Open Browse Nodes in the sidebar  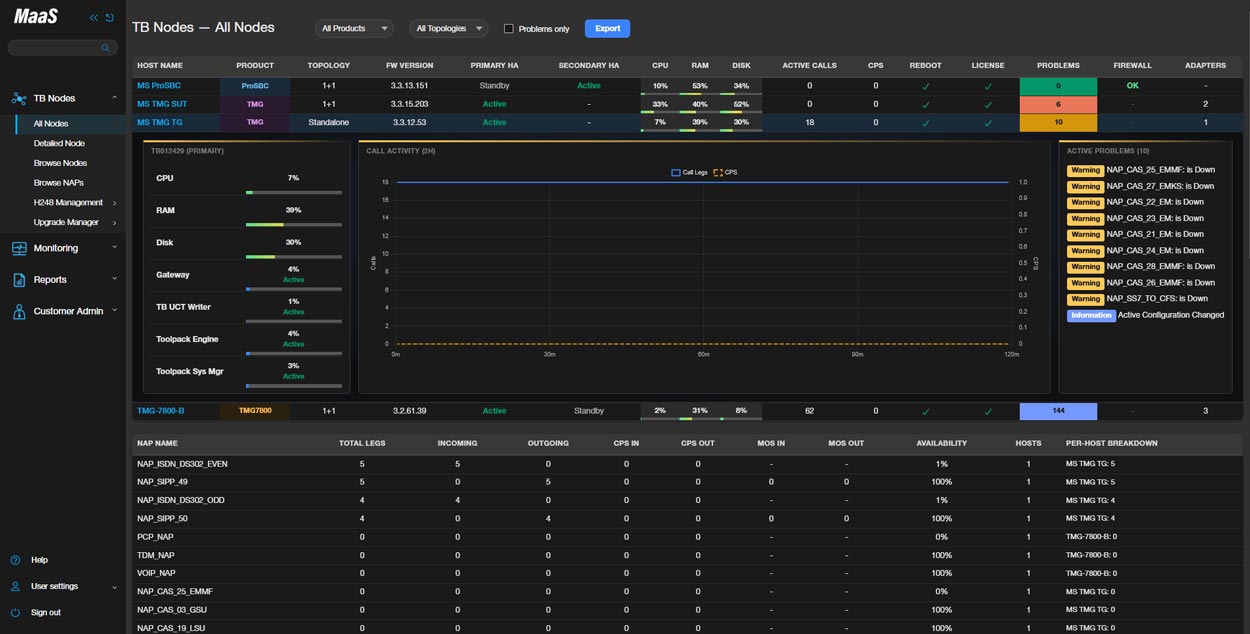coord(60,163)
